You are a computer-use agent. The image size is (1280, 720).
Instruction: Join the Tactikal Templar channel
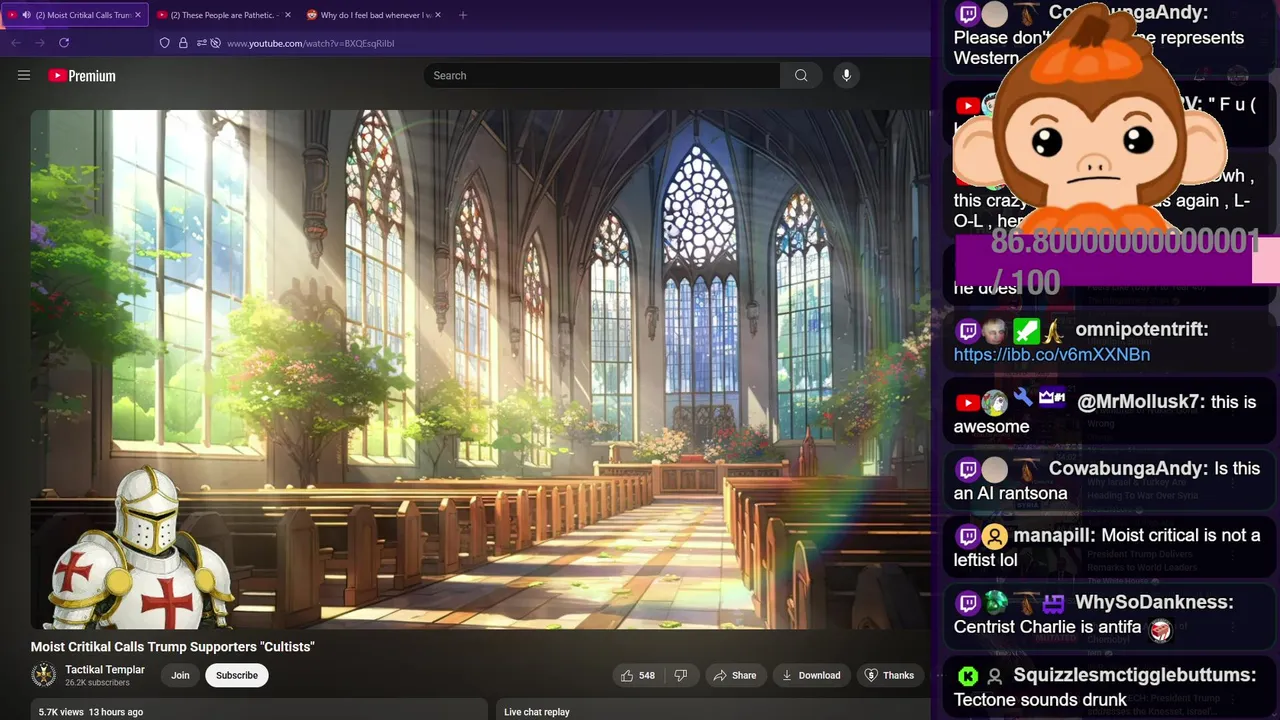tap(180, 675)
